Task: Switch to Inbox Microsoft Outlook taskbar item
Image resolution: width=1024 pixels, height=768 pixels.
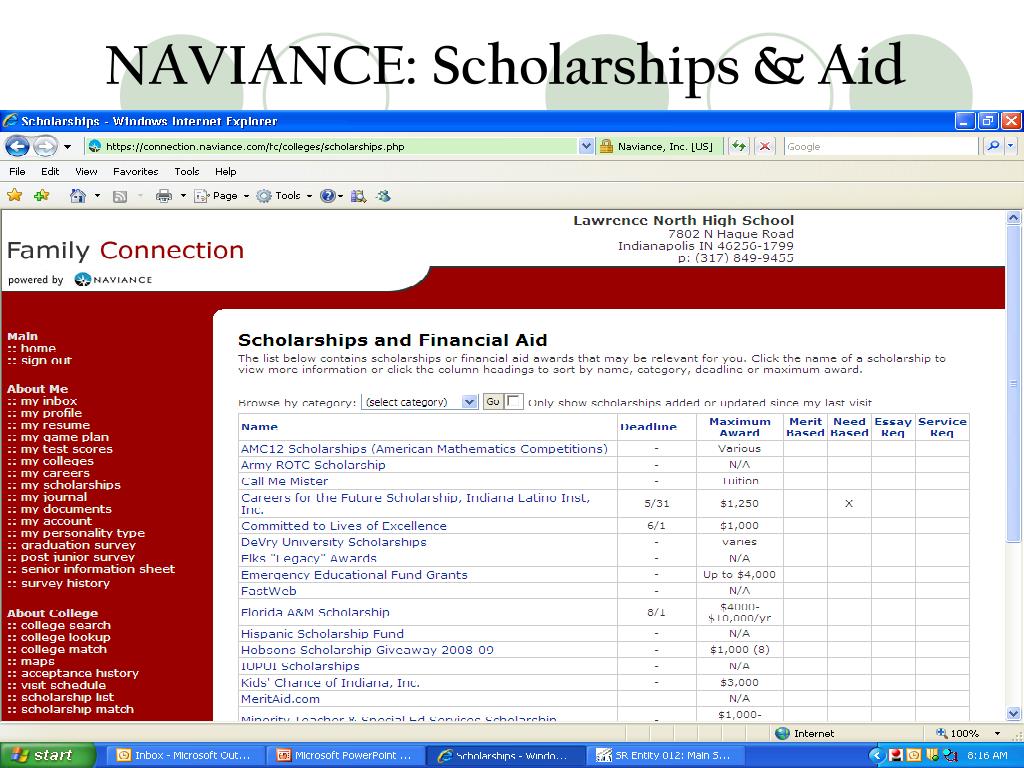Action: [x=185, y=755]
